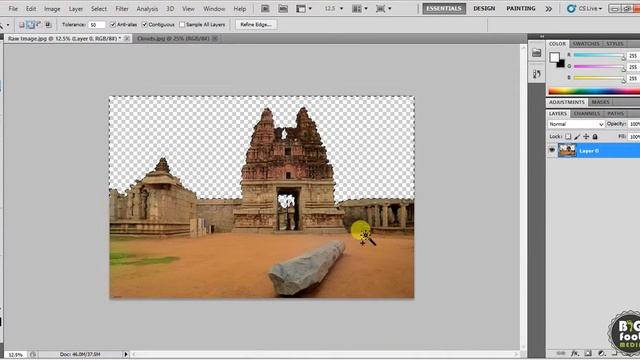Screen dimensions: 640x360
Task: Toggle Lock position icon
Action: click(x=586, y=137)
